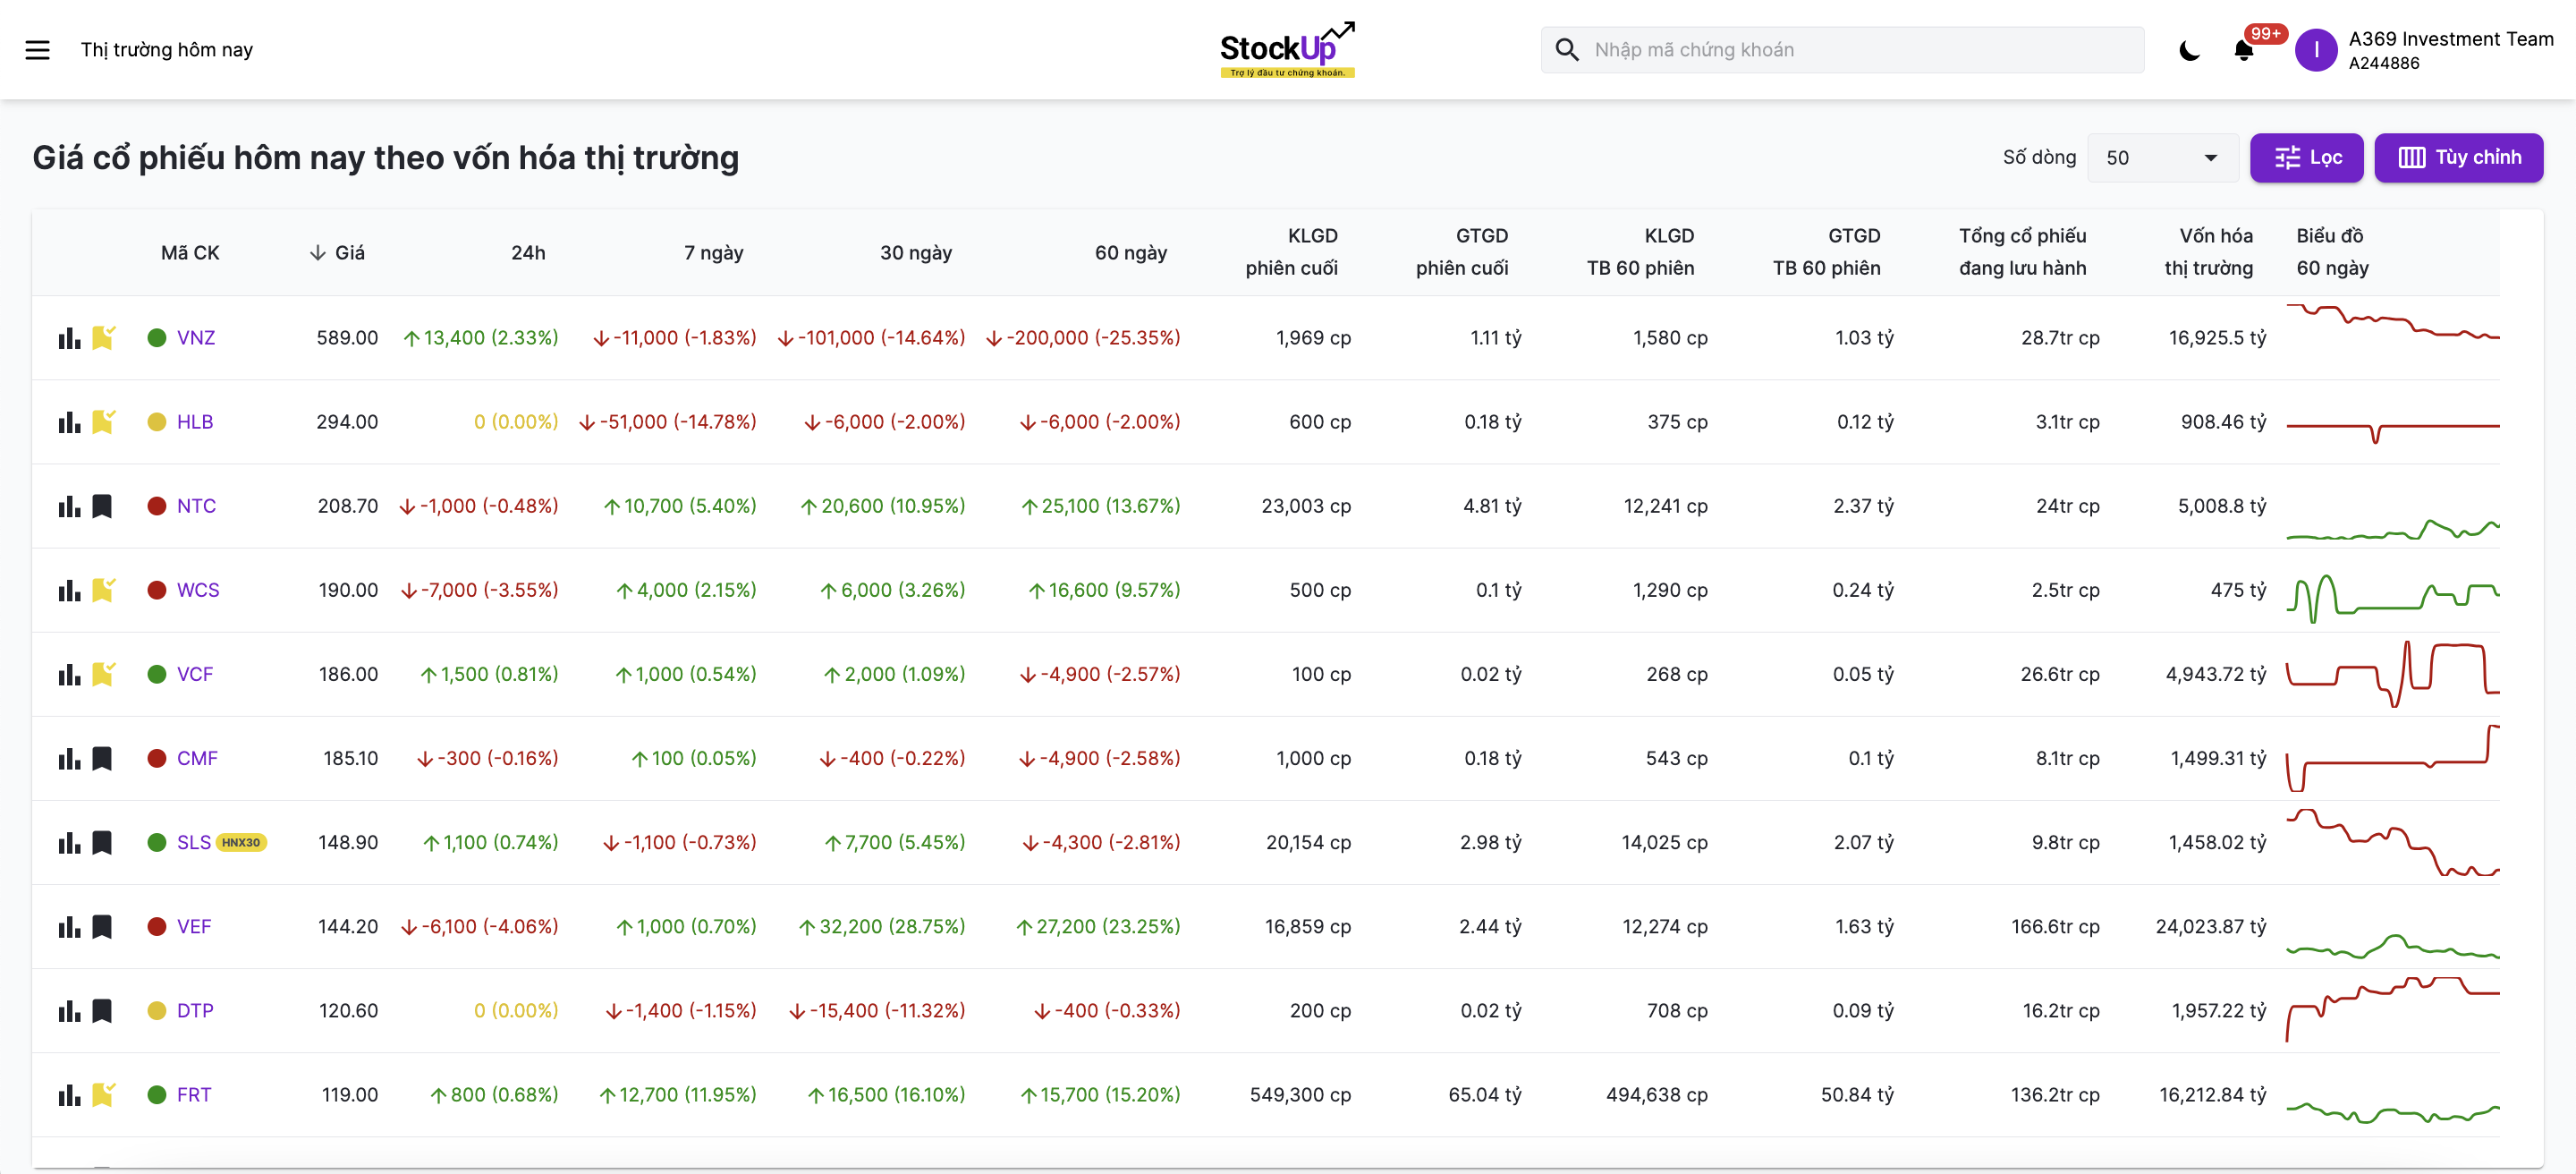Open chart icon for VNZ row
Screen dimensions: 2576x1174
coord(69,338)
